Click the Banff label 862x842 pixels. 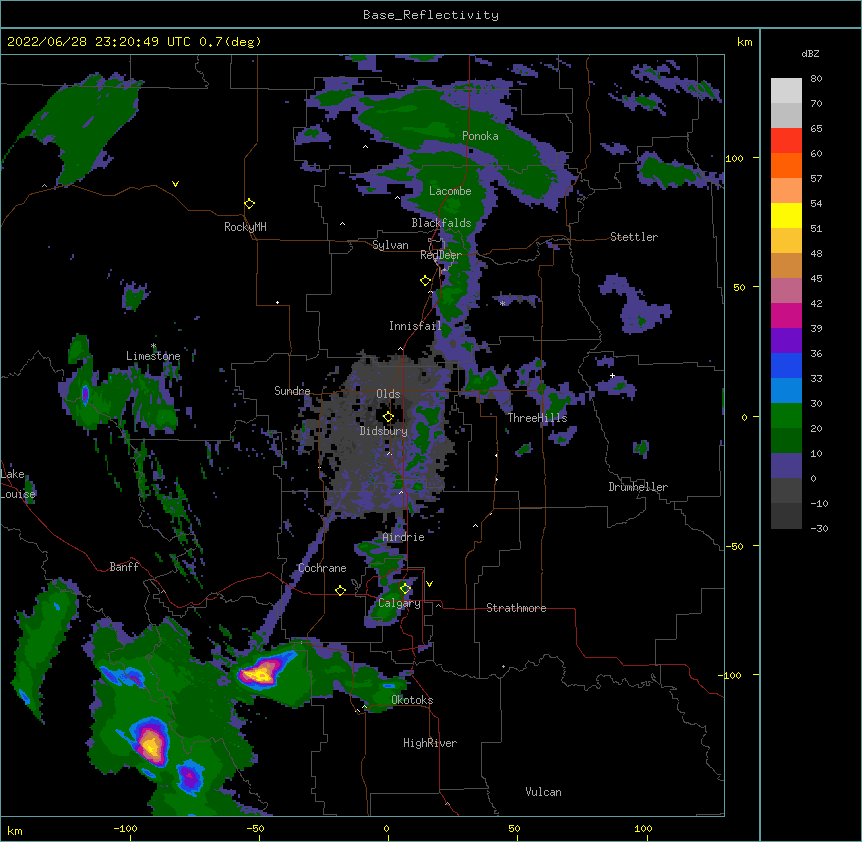(124, 567)
